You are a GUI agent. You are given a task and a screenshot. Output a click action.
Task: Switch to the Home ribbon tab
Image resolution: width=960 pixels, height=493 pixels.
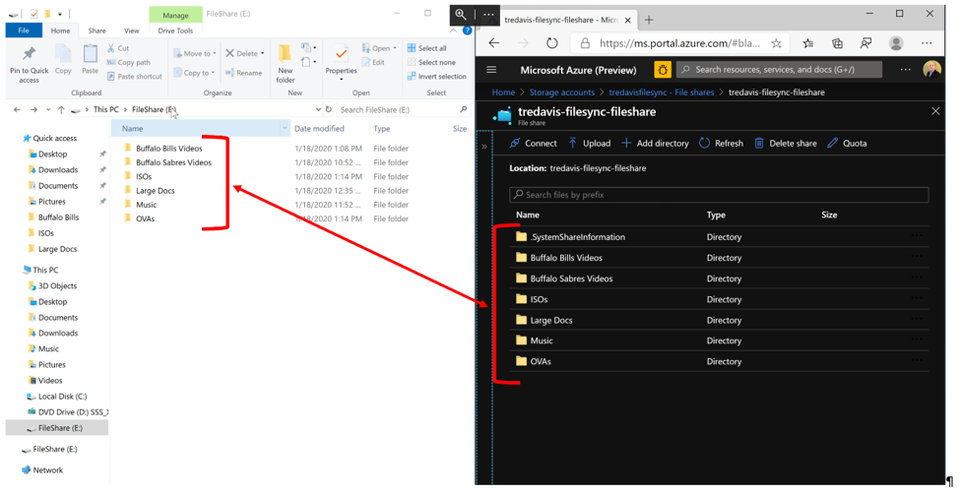pyautogui.click(x=60, y=31)
